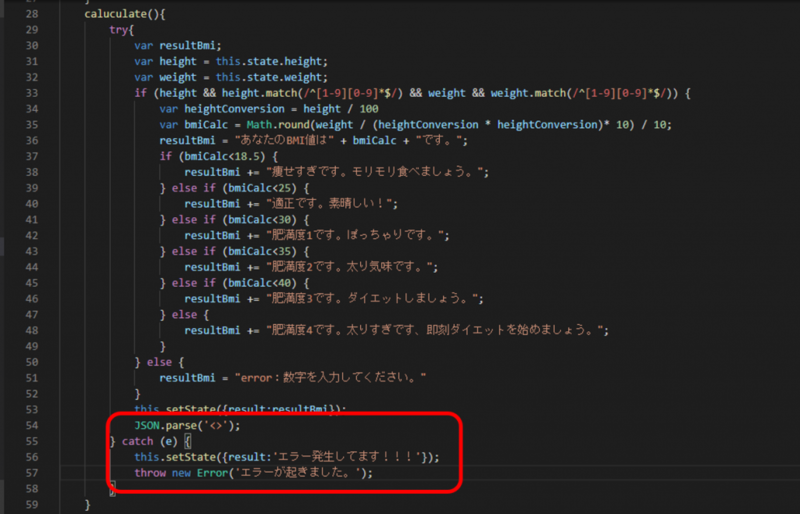
Task: Click the '} else {' on line 47
Action: click(184, 315)
